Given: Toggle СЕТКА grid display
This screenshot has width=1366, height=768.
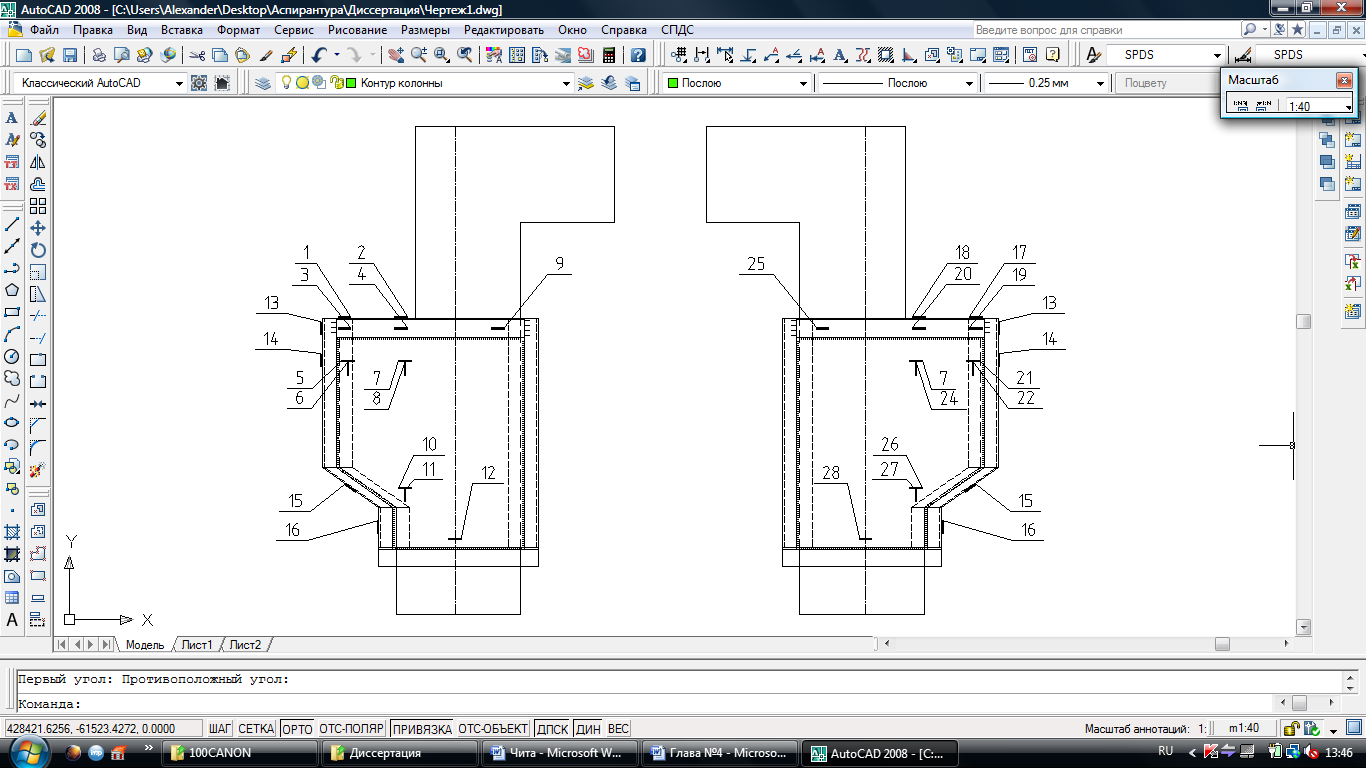Looking at the screenshot, I should click(256, 729).
